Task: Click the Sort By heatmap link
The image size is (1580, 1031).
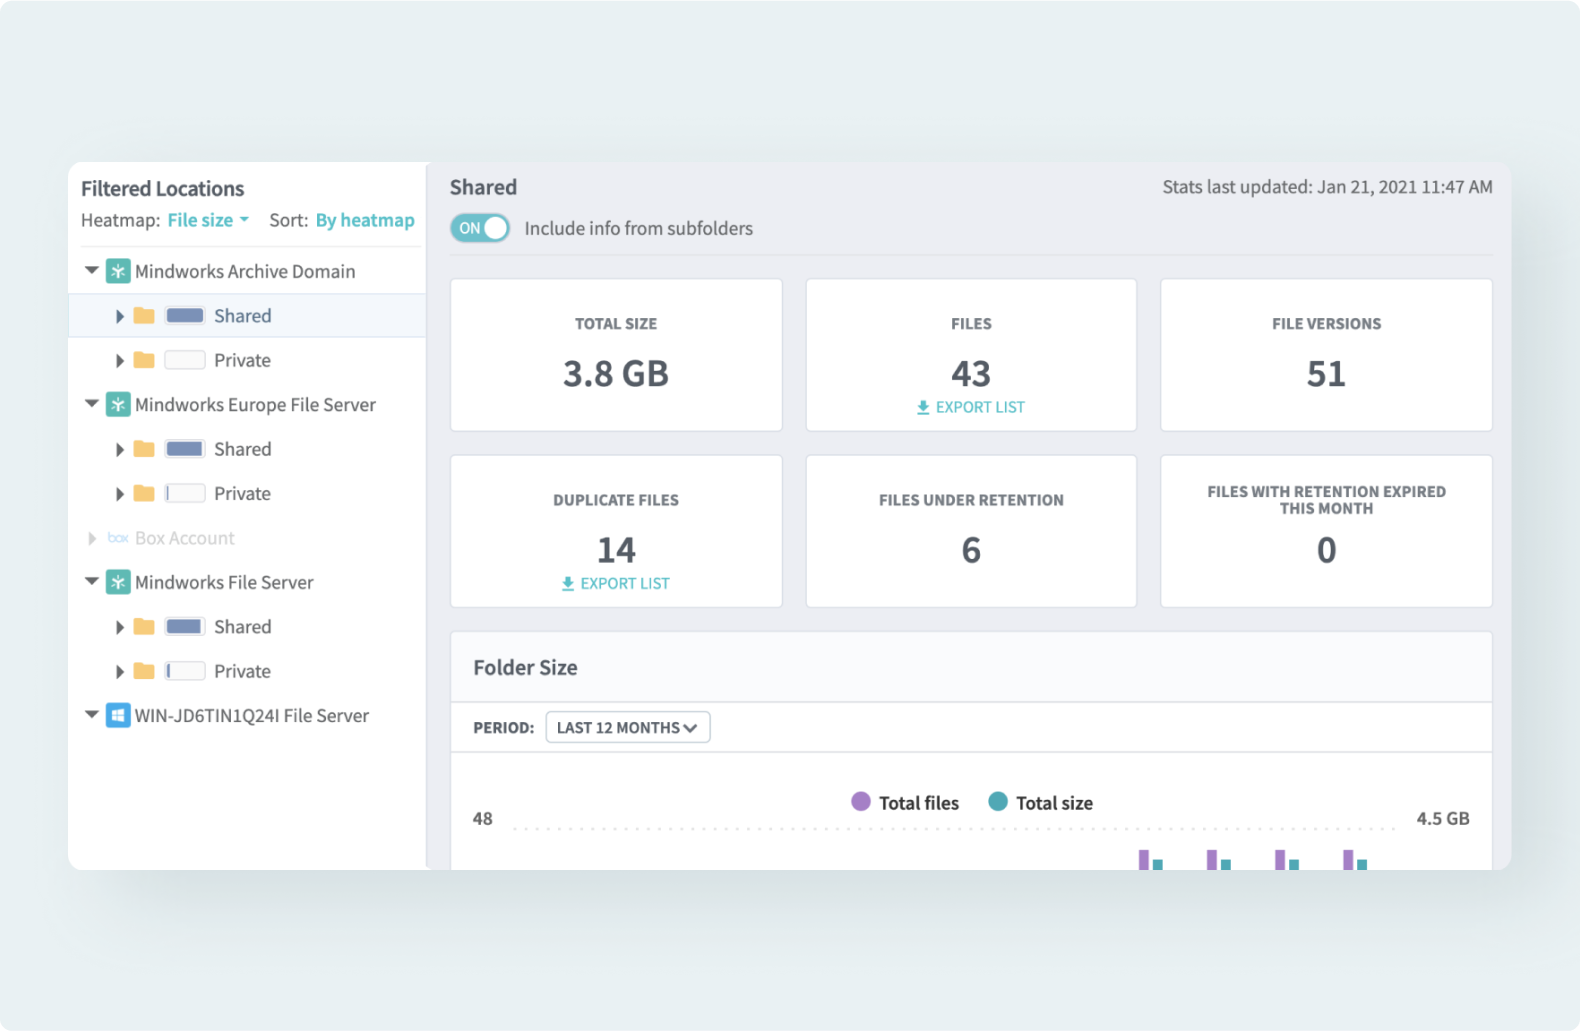Action: 365,220
